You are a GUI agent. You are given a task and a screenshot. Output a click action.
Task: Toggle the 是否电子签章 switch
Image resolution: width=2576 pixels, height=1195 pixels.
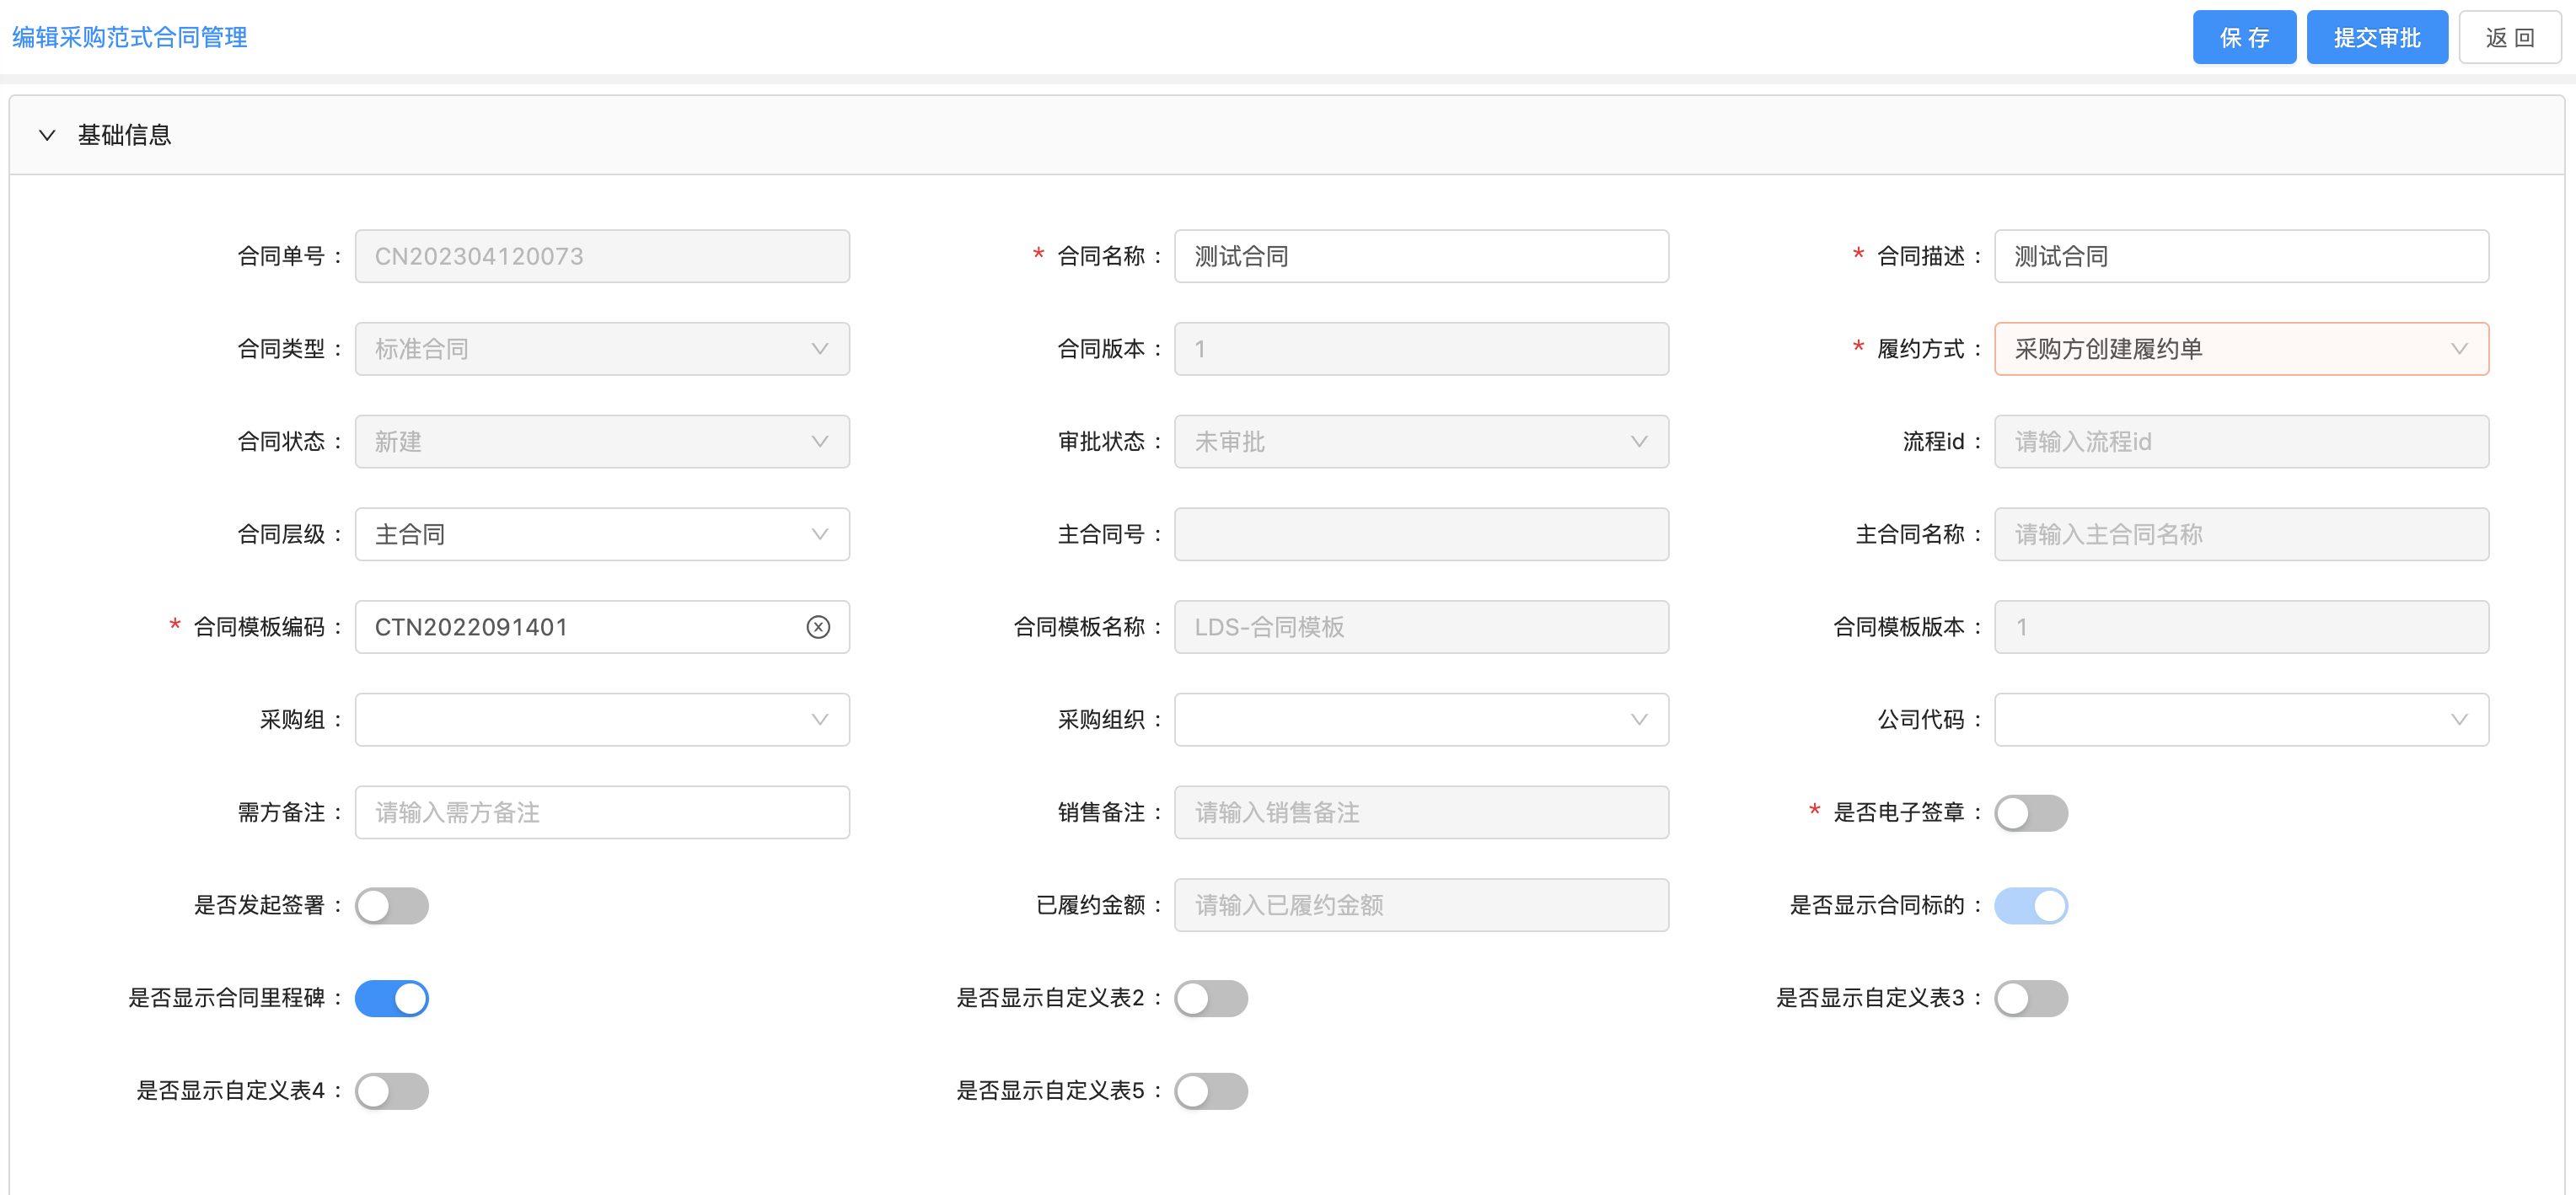pyautogui.click(x=2030, y=813)
